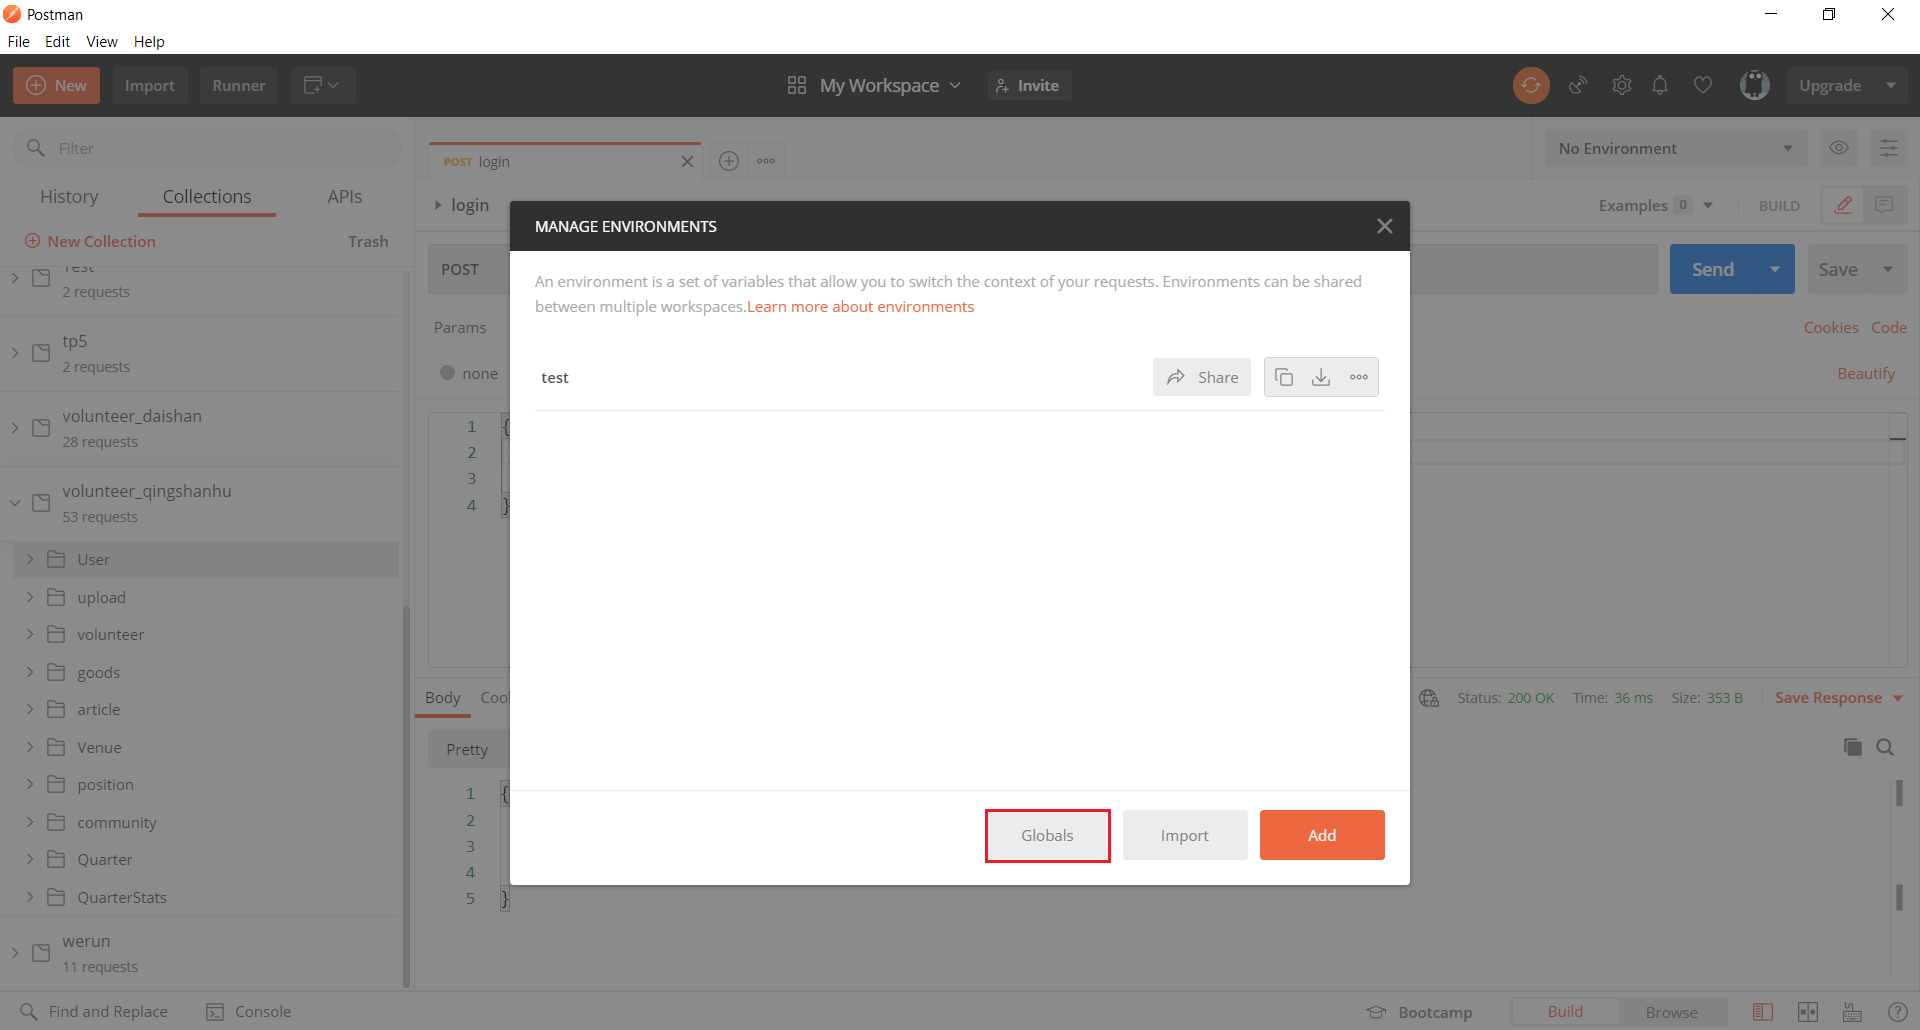1920x1030 pixels.
Task: Create new item with New button
Action: tap(56, 86)
